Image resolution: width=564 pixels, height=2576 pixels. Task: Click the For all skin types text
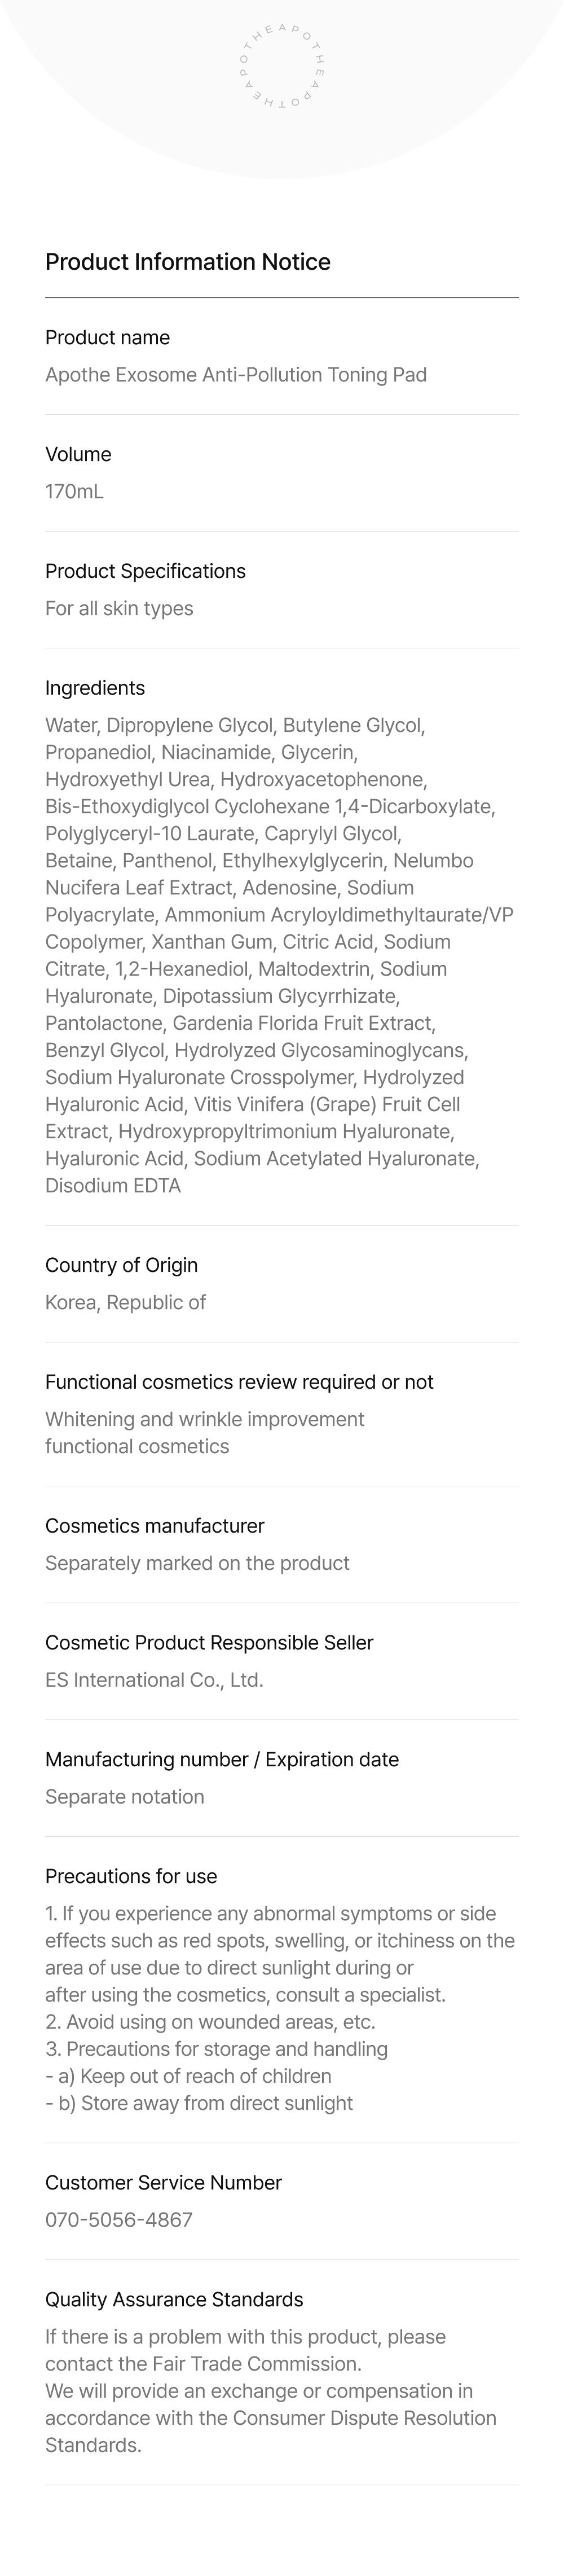pyautogui.click(x=119, y=609)
